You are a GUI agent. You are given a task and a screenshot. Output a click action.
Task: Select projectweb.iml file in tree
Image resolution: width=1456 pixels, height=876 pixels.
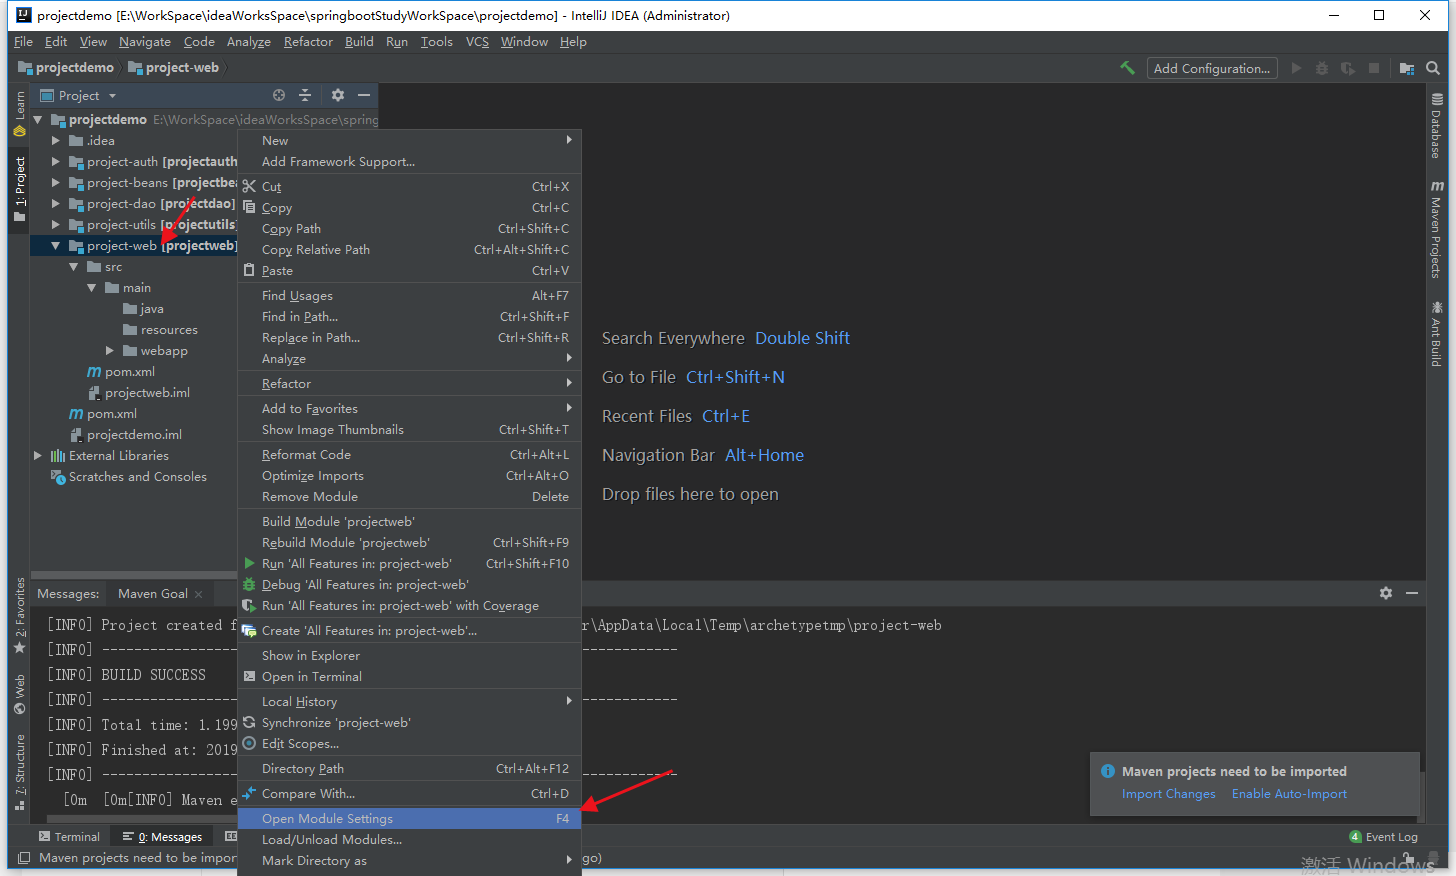[x=139, y=393]
